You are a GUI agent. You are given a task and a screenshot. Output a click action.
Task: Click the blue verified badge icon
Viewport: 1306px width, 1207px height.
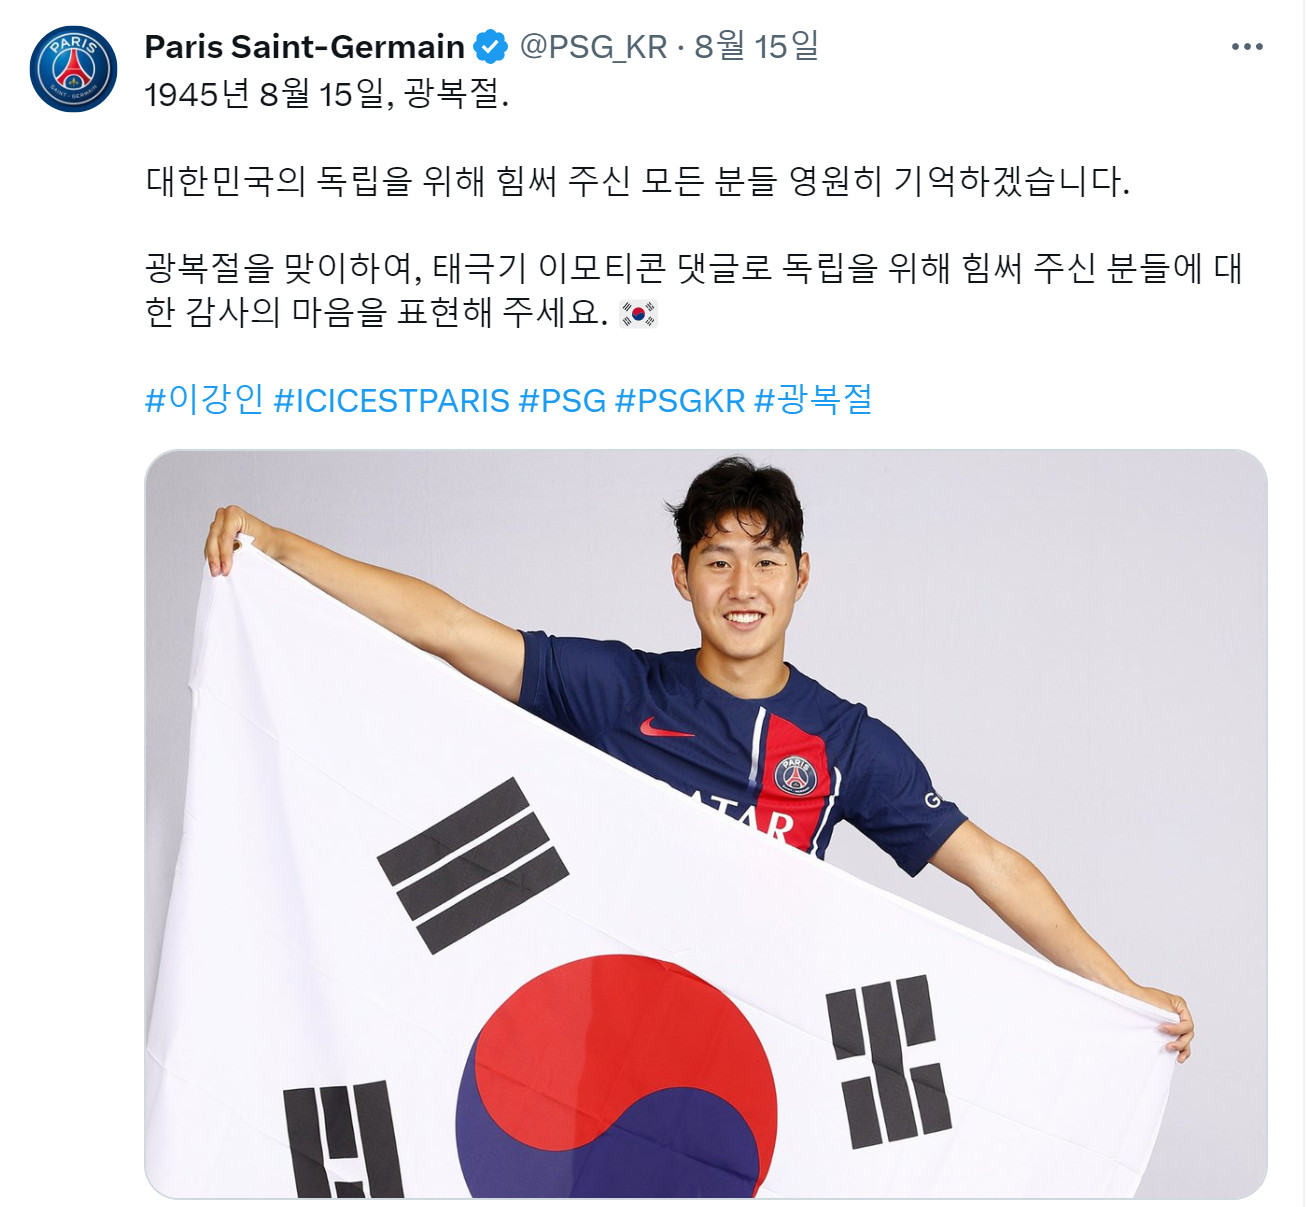click(x=490, y=46)
